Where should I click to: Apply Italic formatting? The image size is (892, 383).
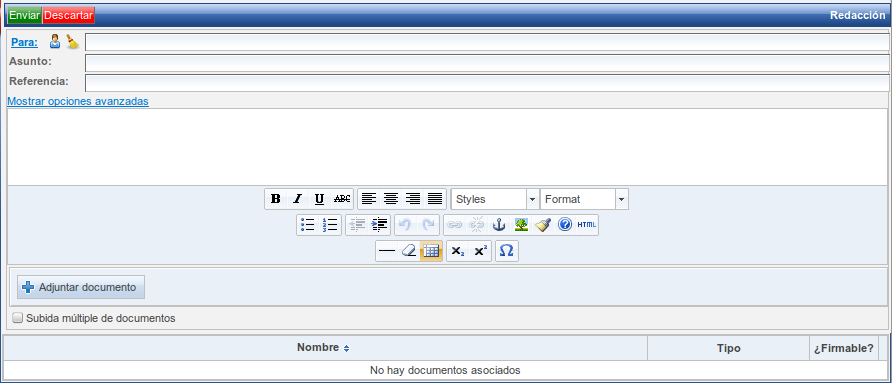coord(298,199)
